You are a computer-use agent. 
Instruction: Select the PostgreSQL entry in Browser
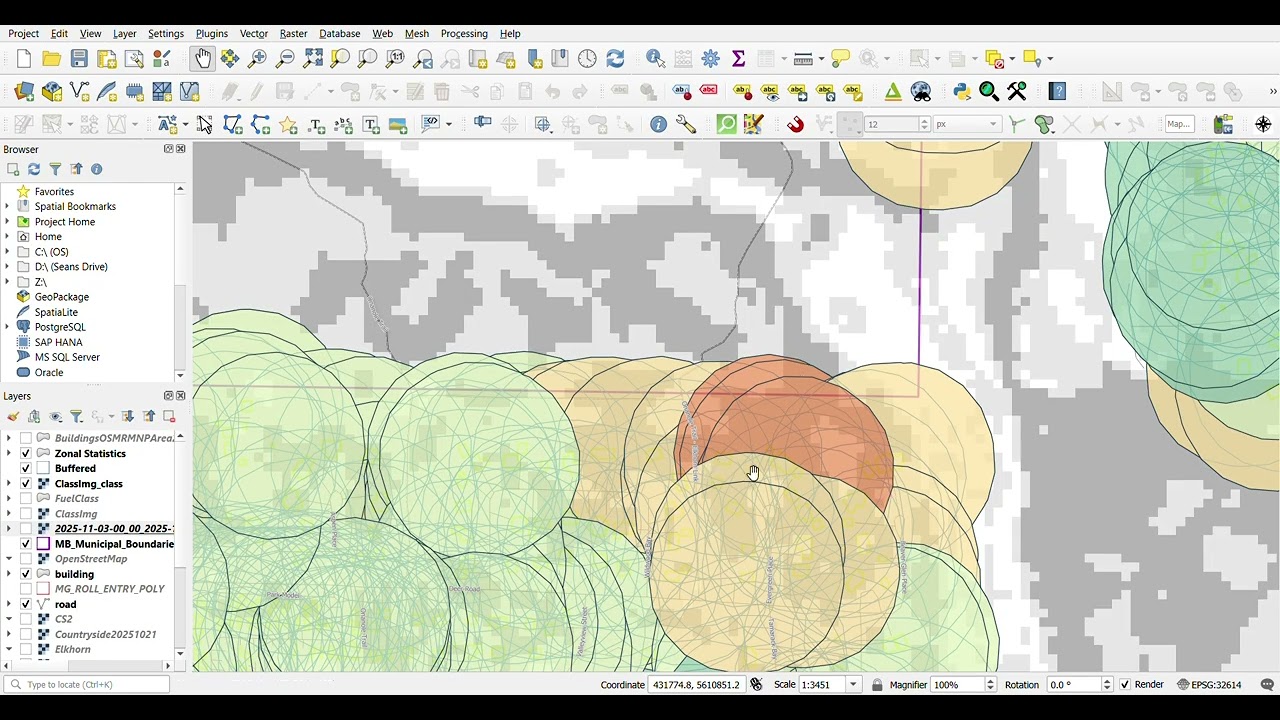(x=60, y=327)
